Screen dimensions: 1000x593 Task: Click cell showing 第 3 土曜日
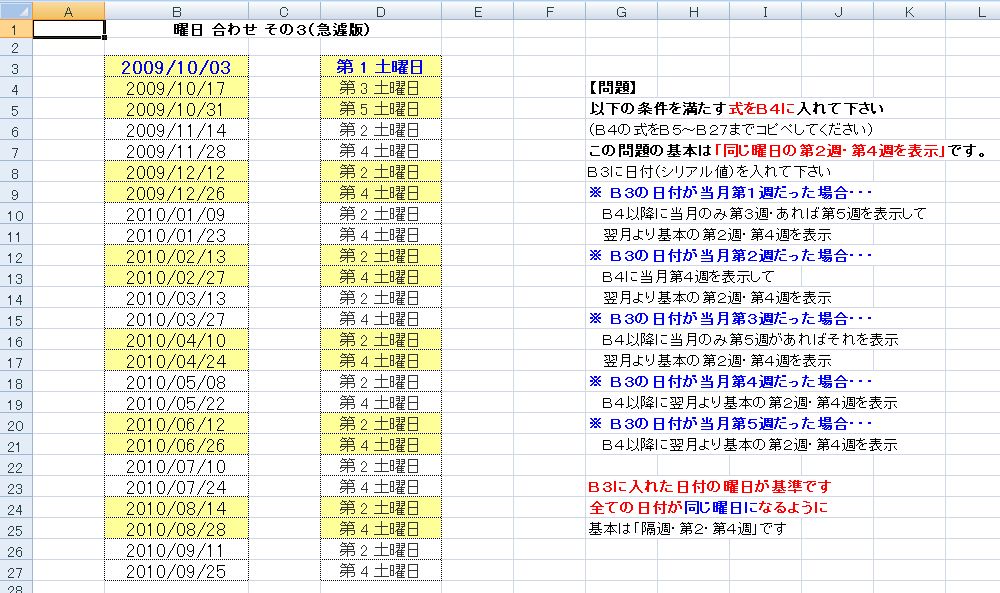[x=381, y=89]
